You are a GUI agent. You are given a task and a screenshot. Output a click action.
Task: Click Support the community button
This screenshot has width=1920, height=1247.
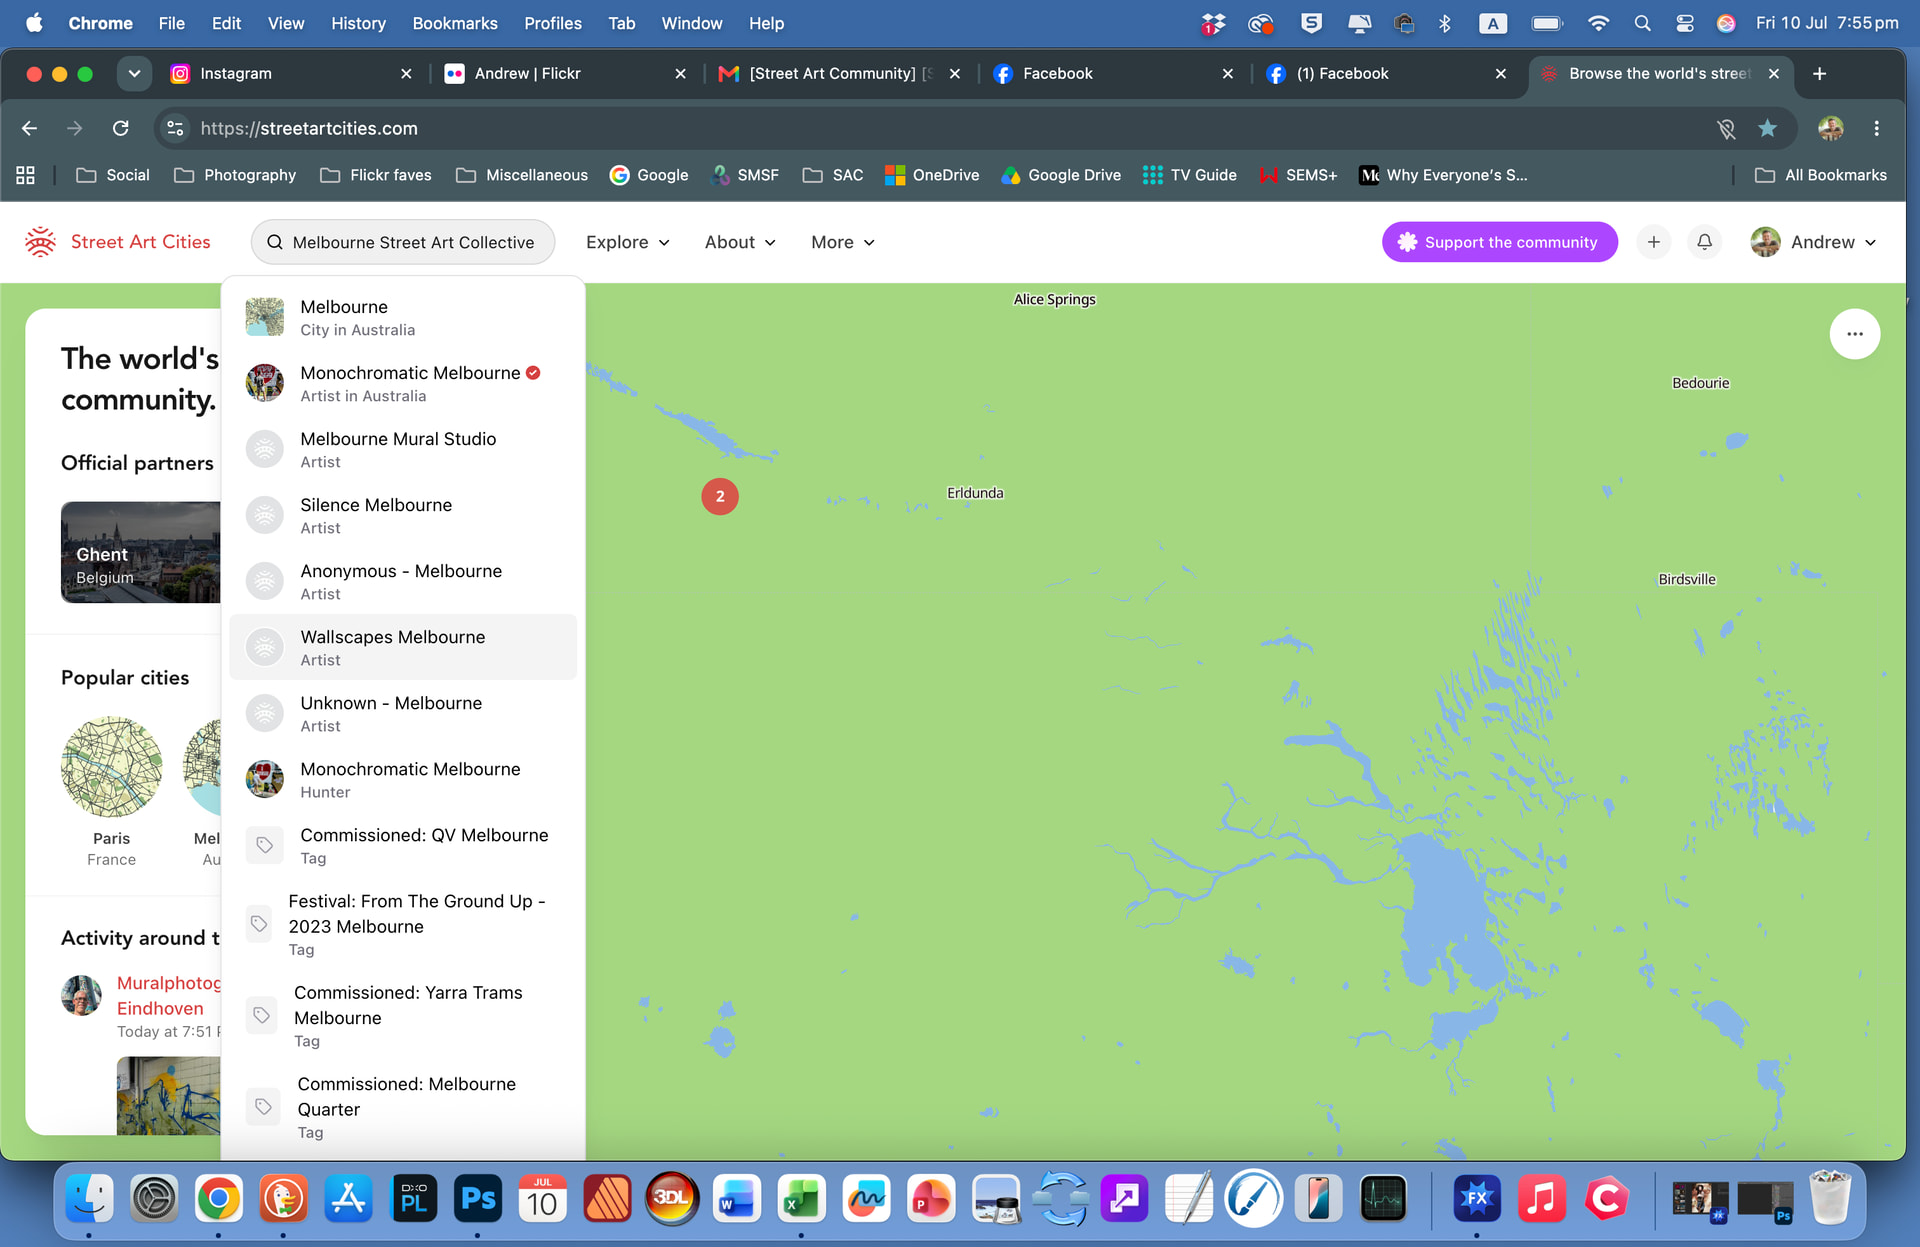click(1499, 242)
